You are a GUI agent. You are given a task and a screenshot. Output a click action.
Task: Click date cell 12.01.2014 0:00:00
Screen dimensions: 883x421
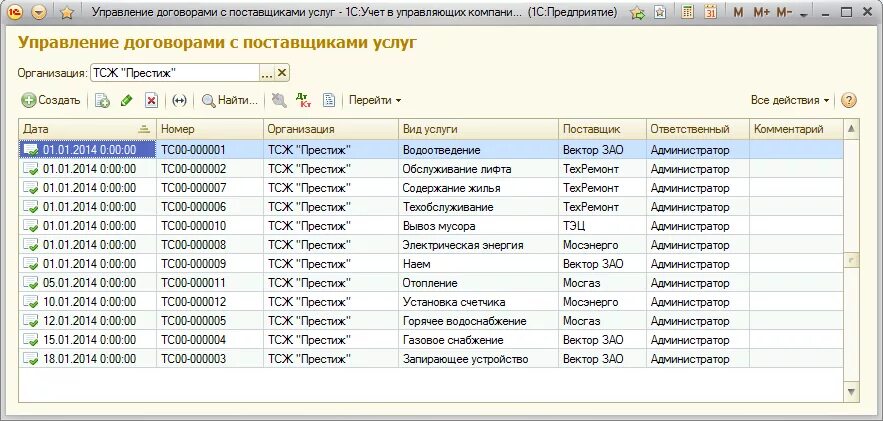87,321
